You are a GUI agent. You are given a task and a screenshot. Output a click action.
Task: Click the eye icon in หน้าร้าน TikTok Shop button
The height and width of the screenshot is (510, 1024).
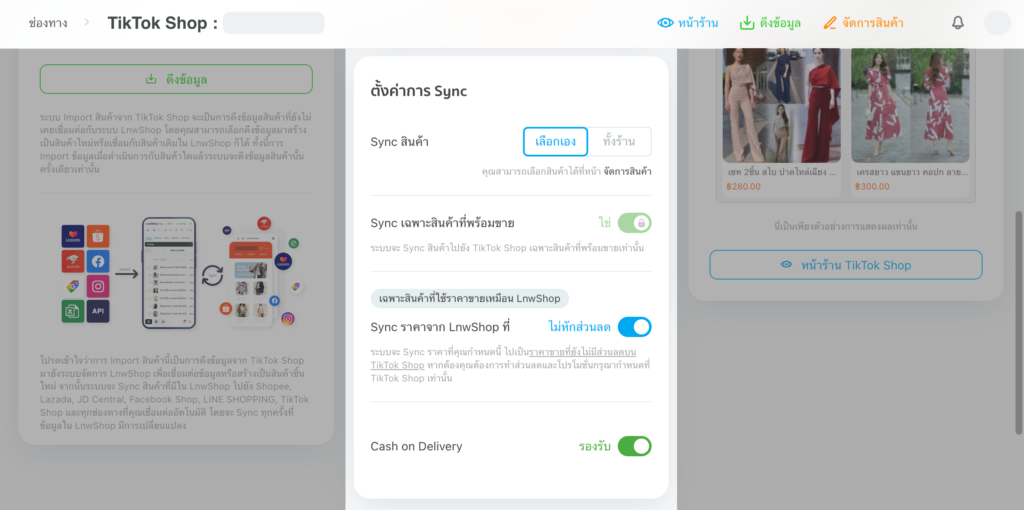point(786,265)
